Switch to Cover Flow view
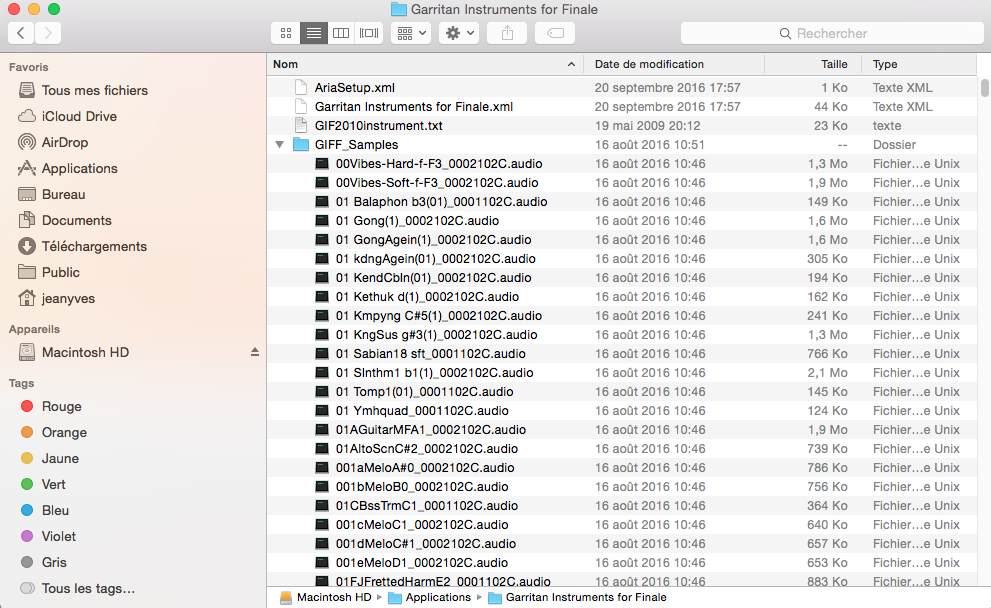The image size is (991, 608). point(369,33)
